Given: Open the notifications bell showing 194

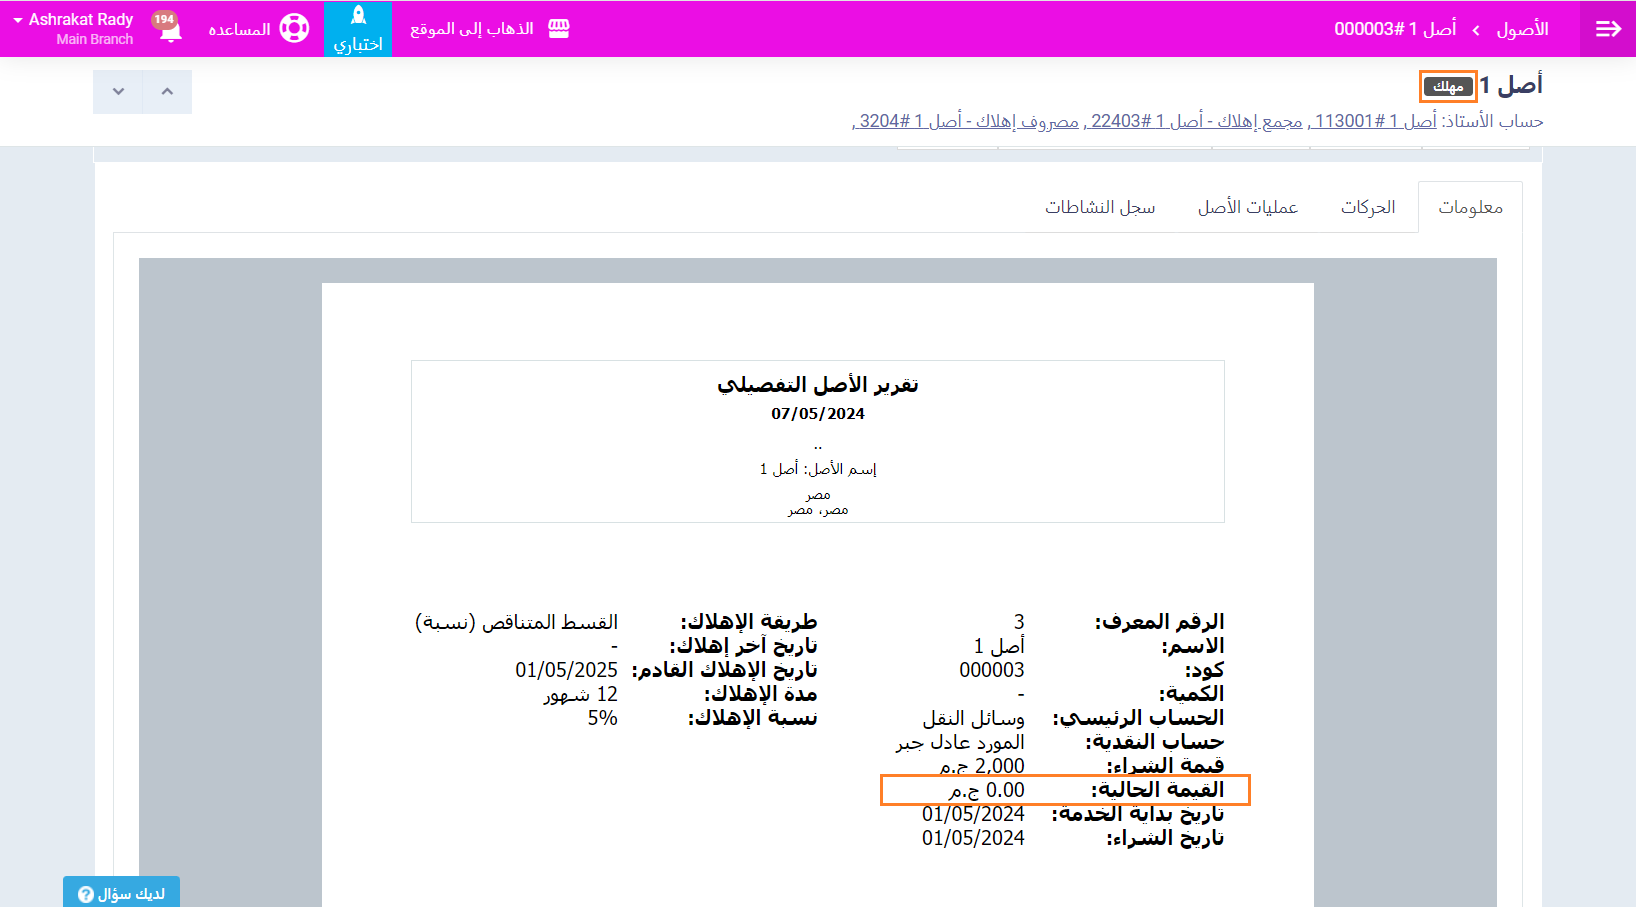Looking at the screenshot, I should point(169,28).
